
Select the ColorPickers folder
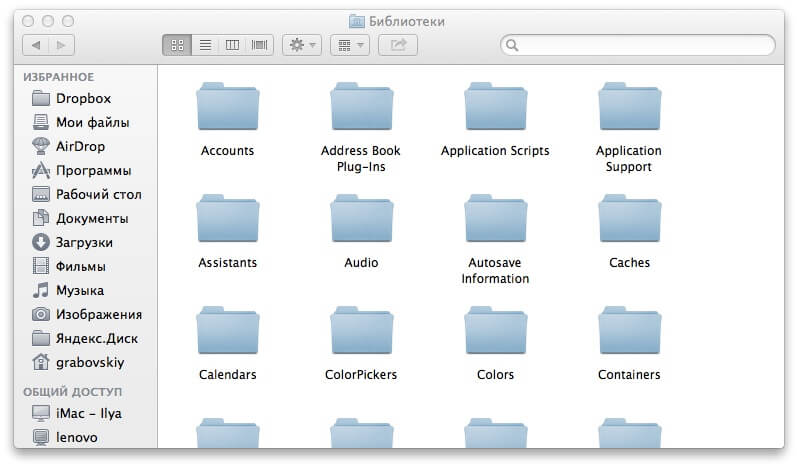click(x=361, y=343)
